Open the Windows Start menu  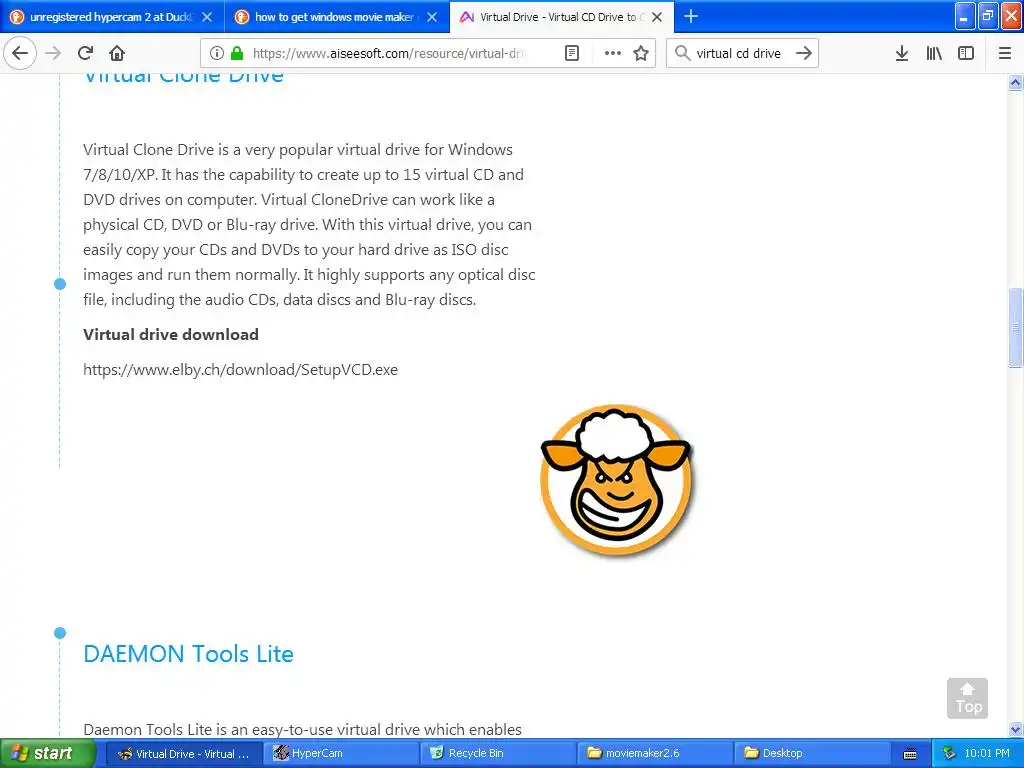click(46, 754)
